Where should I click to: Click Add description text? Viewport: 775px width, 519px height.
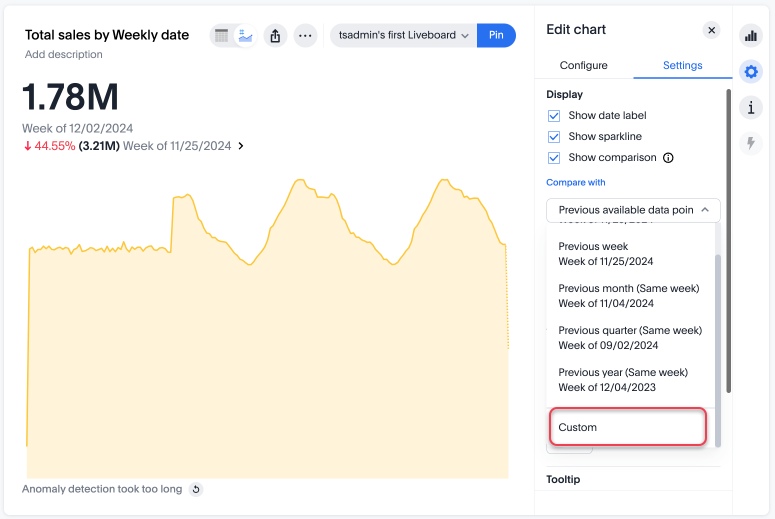click(x=64, y=54)
